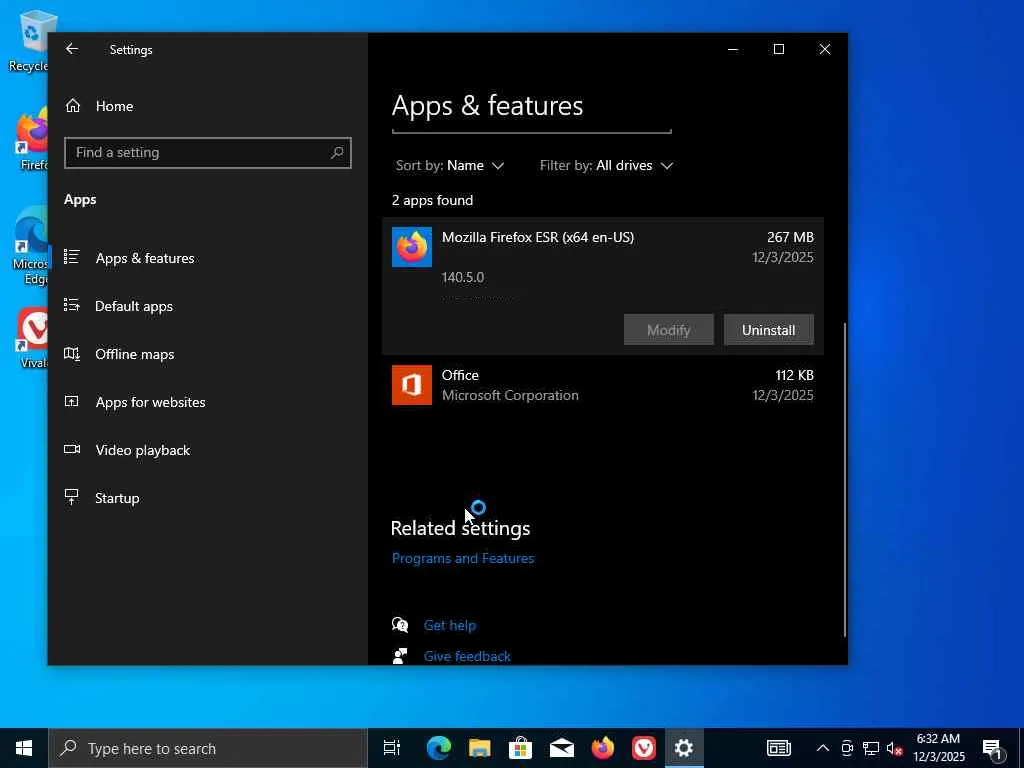This screenshot has width=1024, height=768.
Task: Click the network tray icon
Action: [871, 748]
